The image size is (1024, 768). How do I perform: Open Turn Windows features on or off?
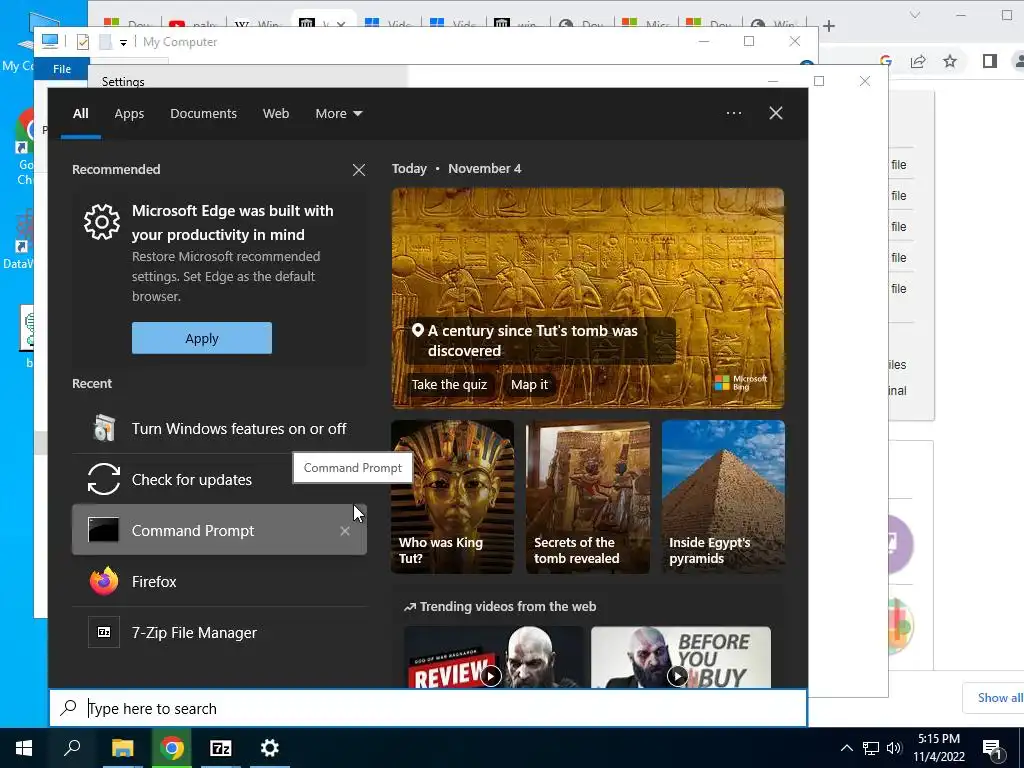219,428
